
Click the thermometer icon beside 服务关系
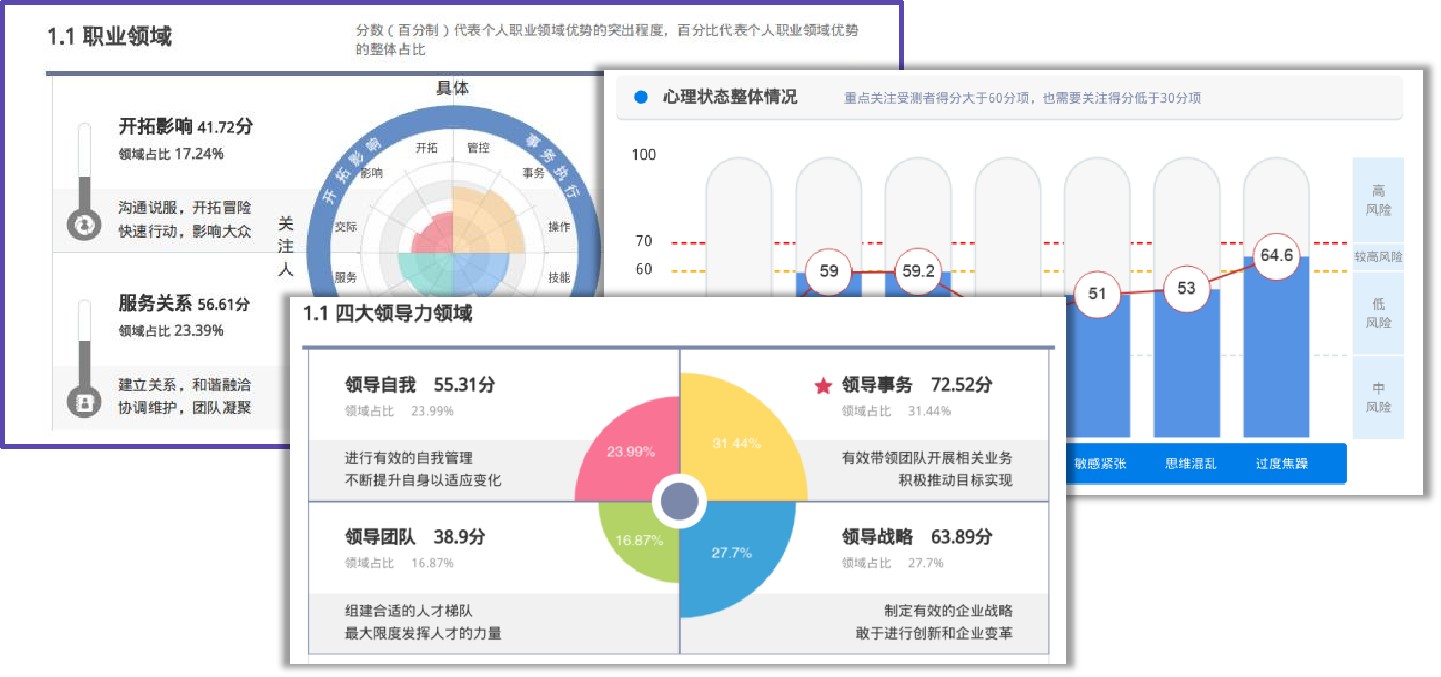click(x=84, y=359)
